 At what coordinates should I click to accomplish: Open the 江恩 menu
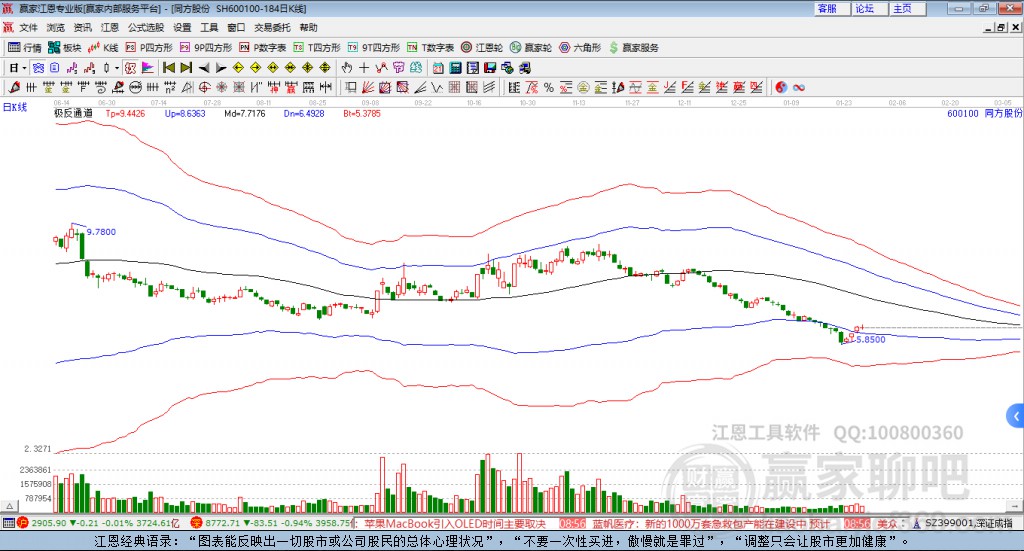[x=109, y=28]
